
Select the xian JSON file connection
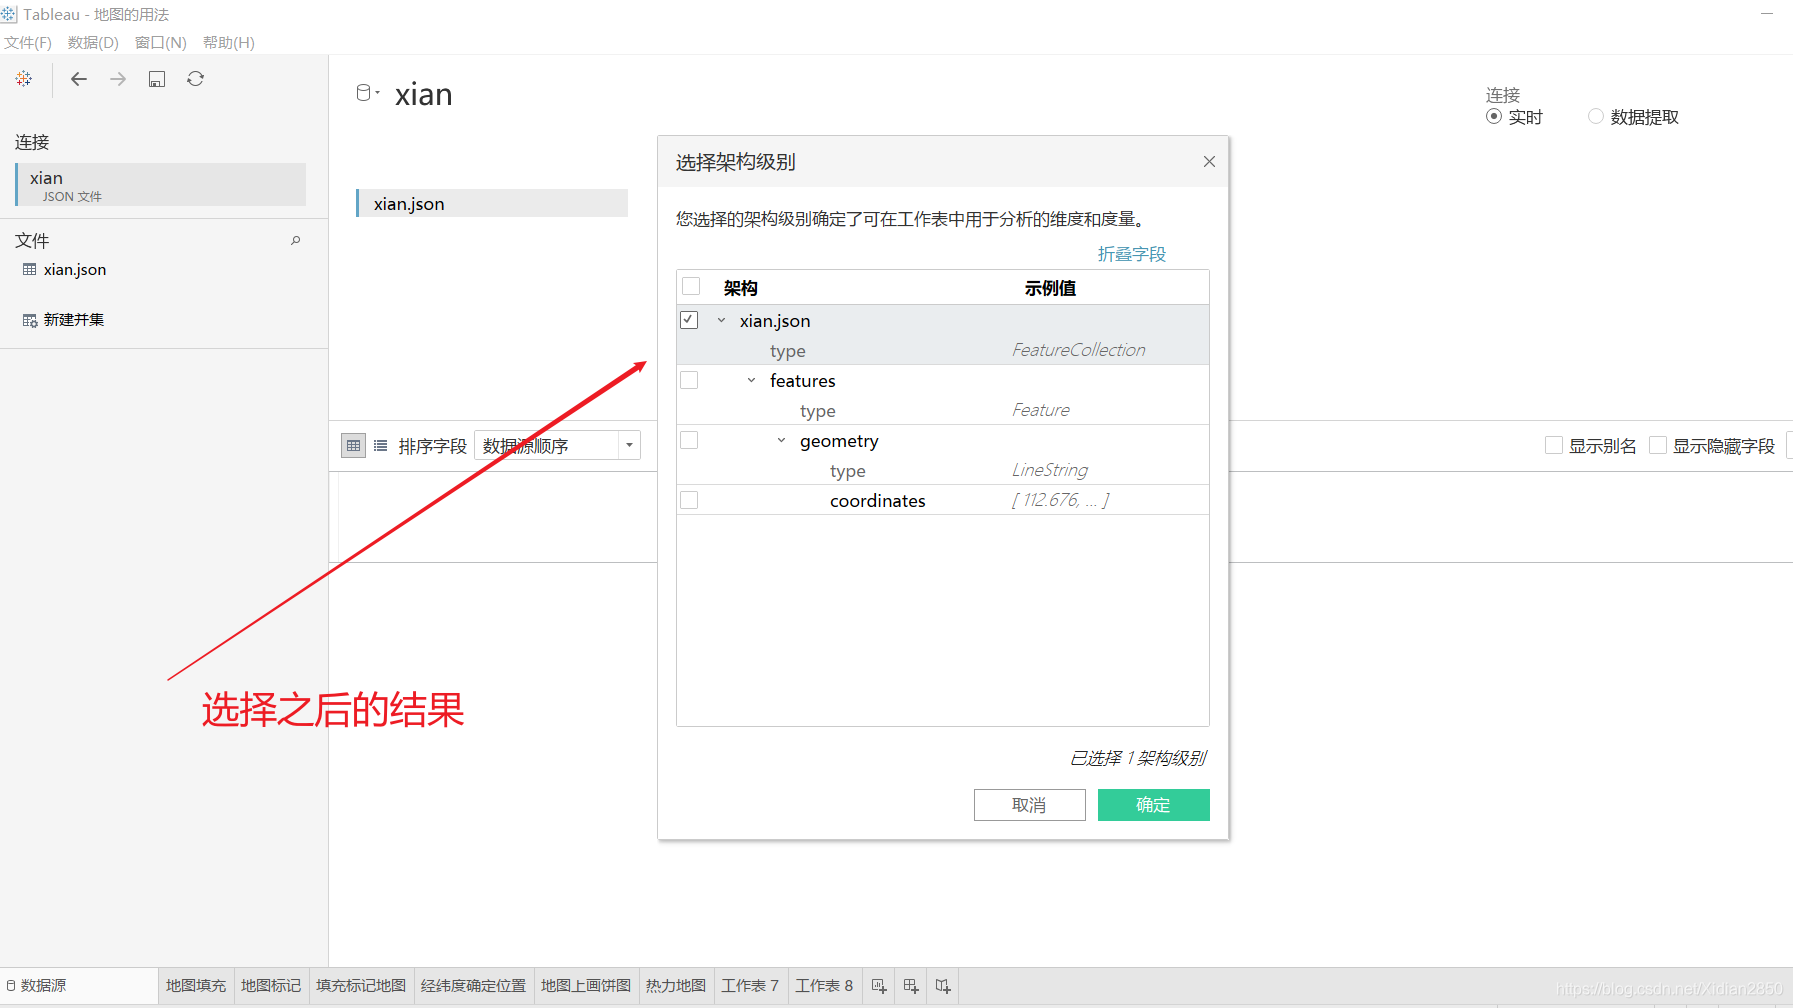coord(161,185)
